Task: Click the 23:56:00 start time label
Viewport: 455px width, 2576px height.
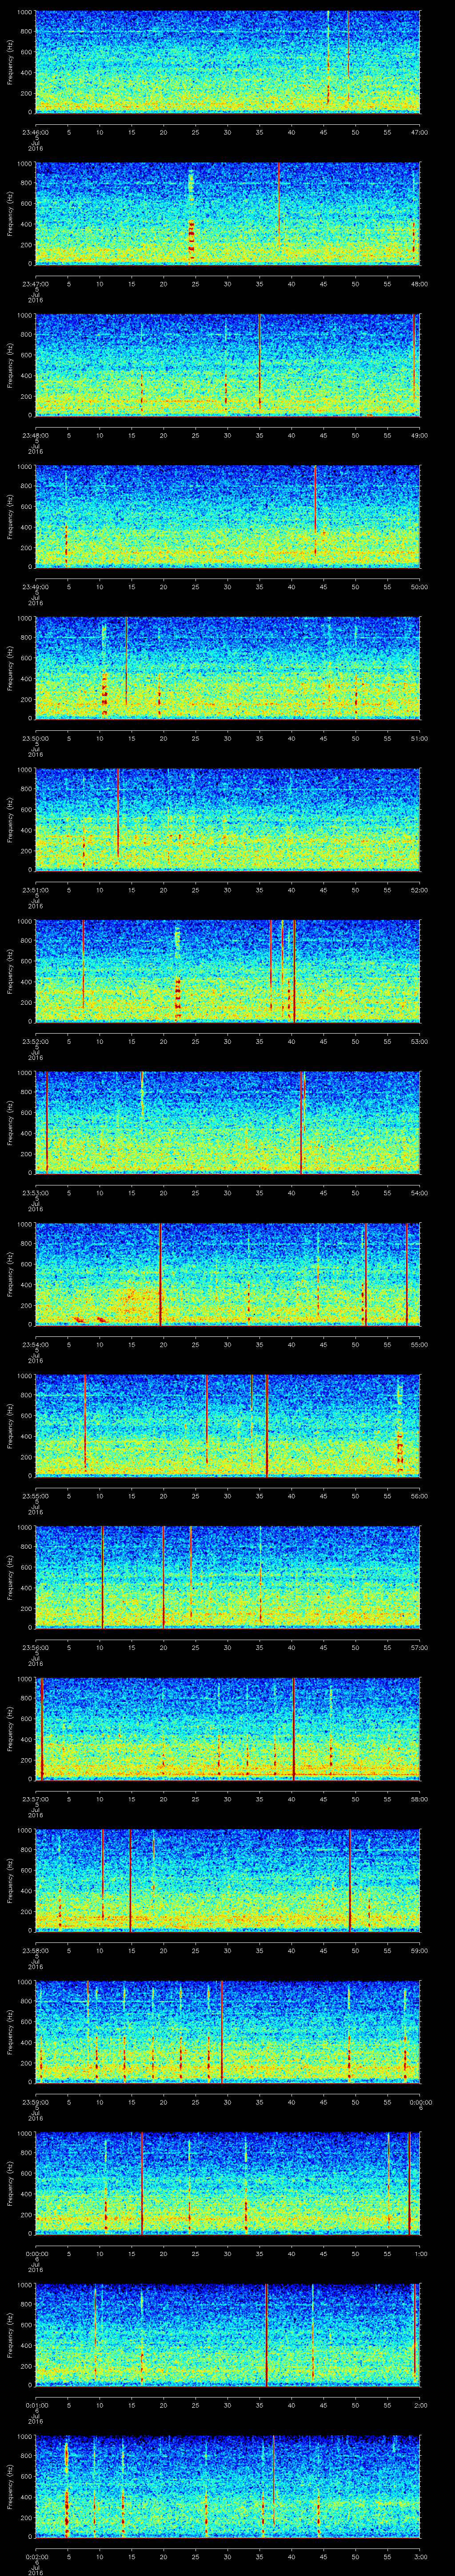Action: tap(36, 1647)
